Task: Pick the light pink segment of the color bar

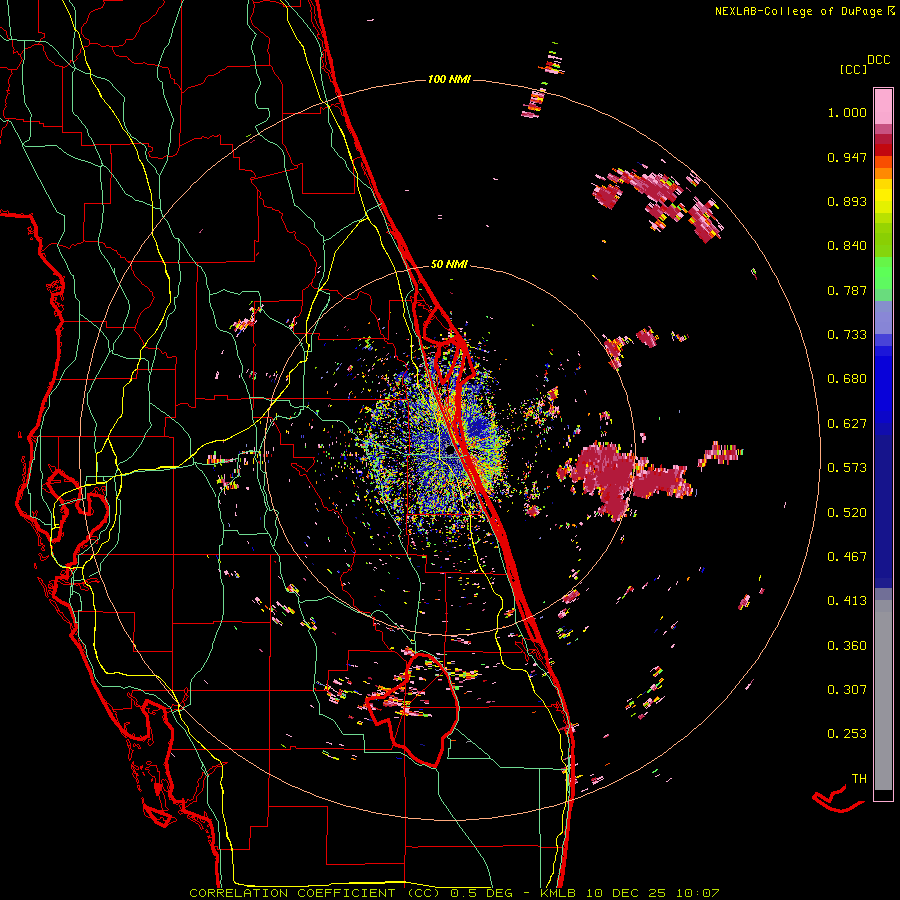Action: tap(883, 106)
